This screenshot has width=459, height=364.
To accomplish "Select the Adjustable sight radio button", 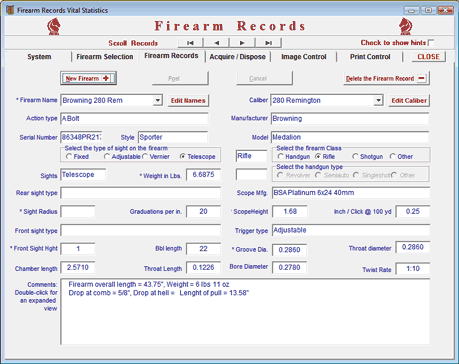I will (107, 156).
